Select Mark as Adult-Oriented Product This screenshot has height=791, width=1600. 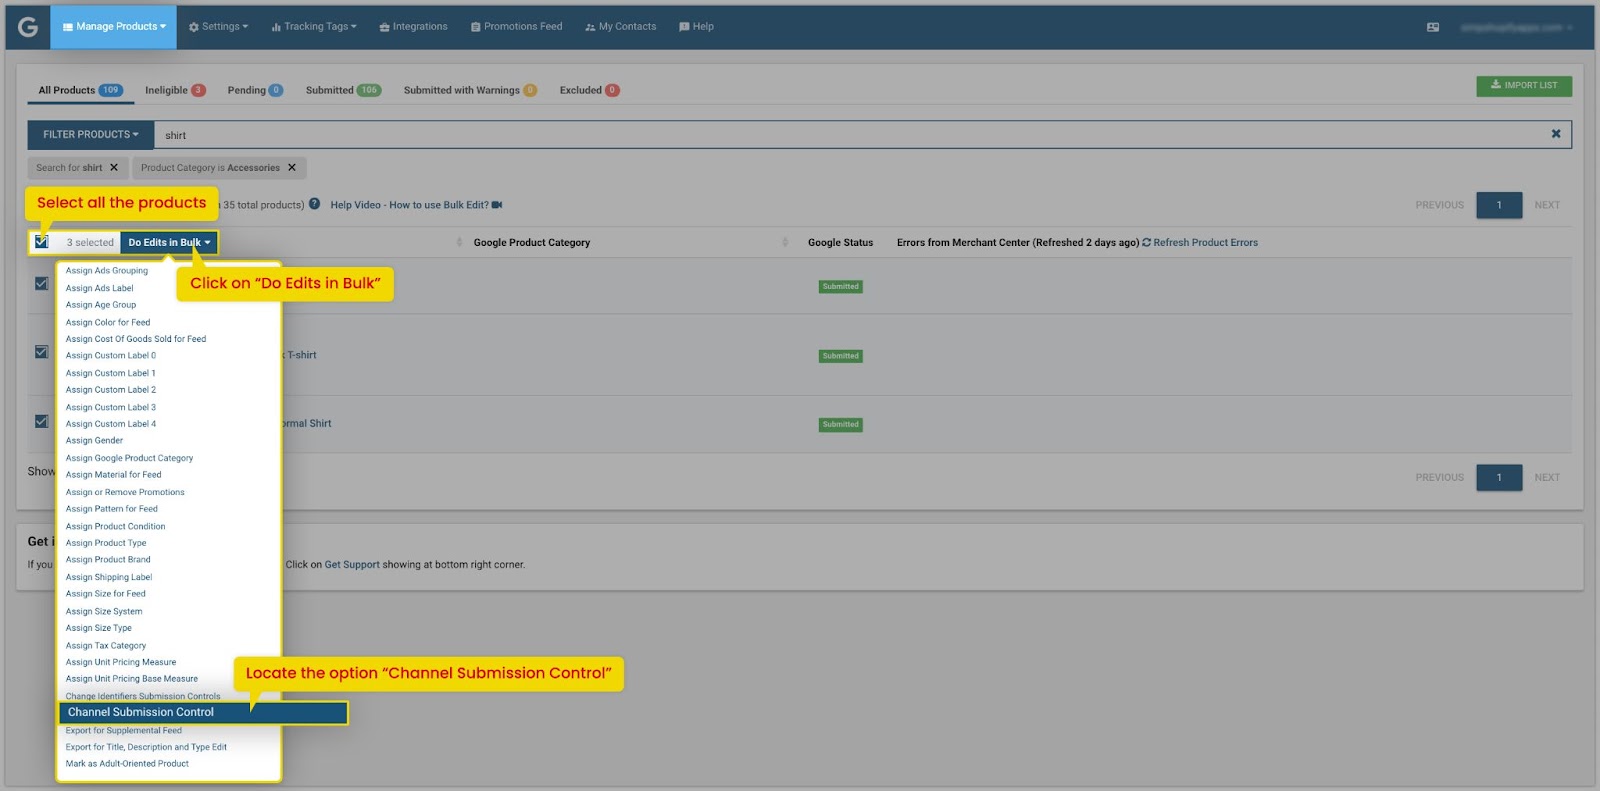pos(127,764)
